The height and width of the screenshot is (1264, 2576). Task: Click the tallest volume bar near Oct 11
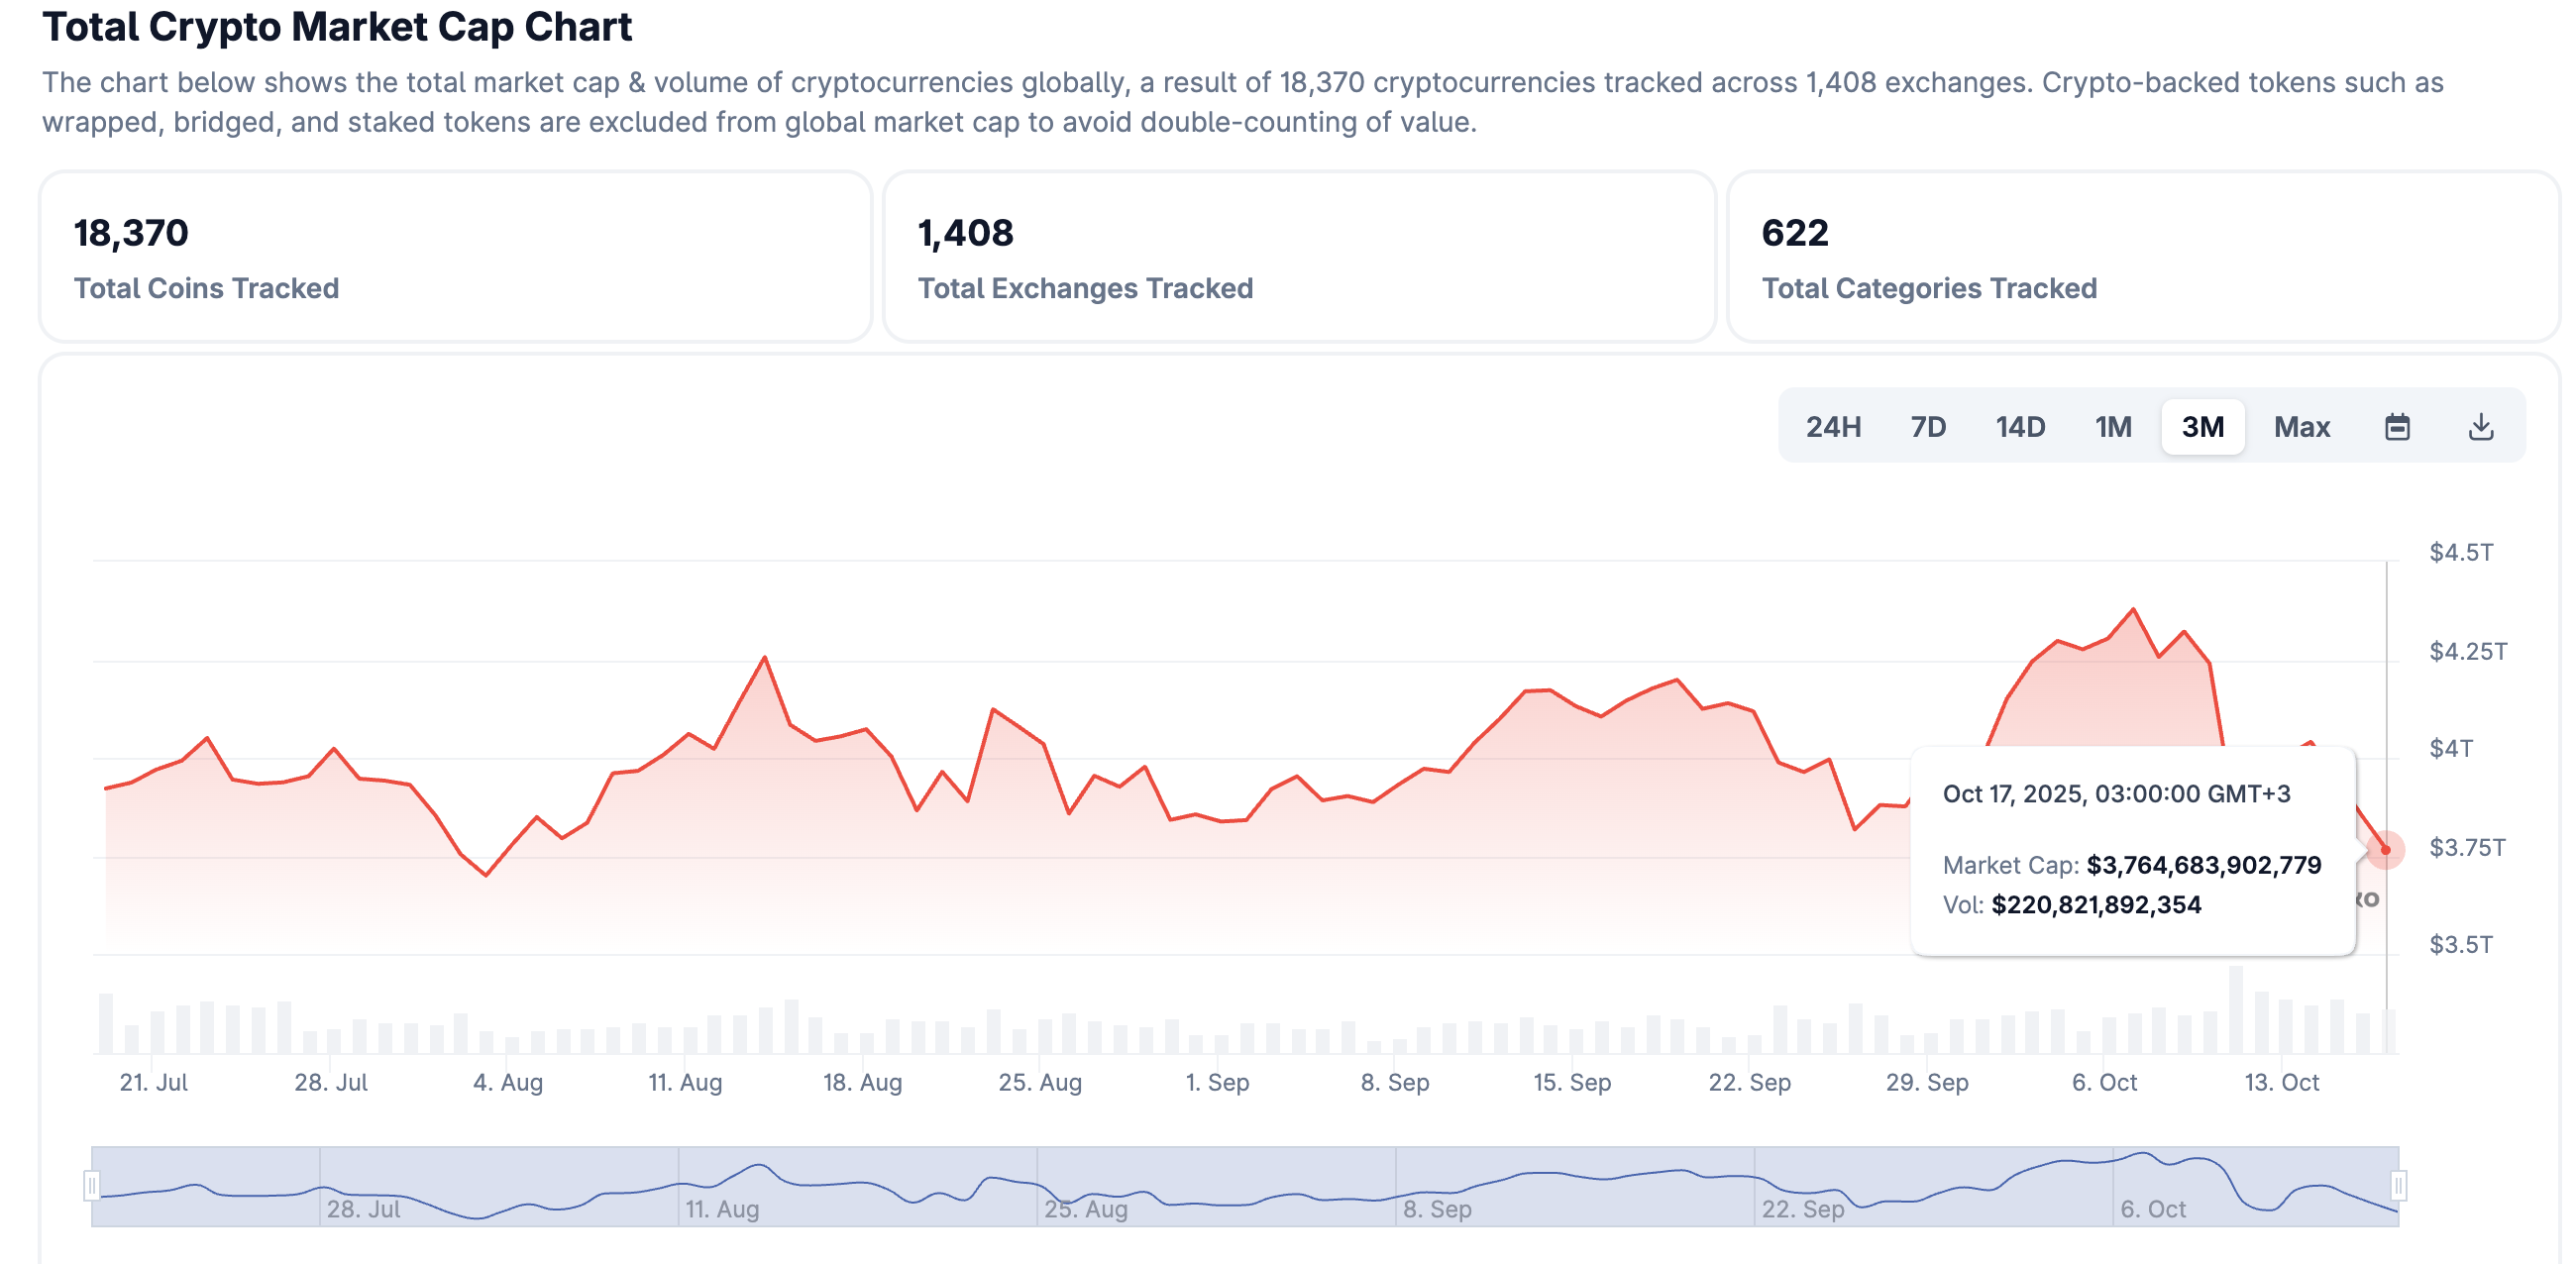[x=2235, y=1008]
